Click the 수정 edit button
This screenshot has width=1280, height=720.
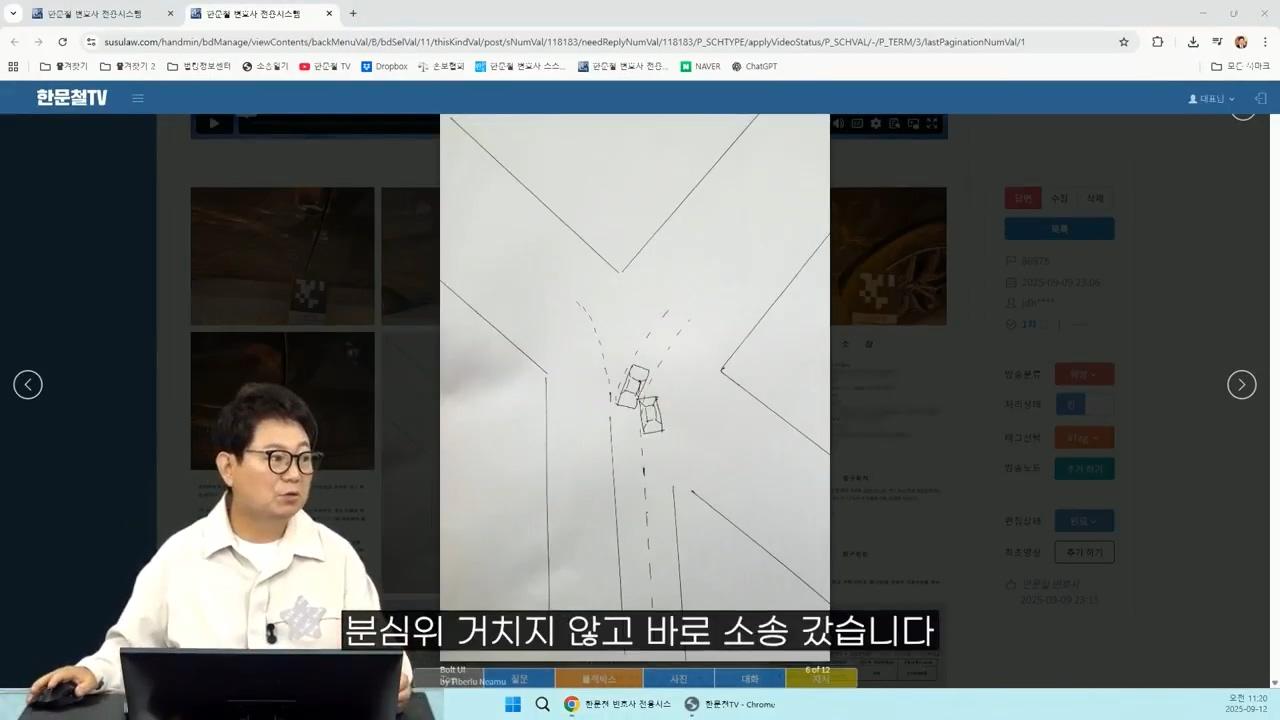pyautogui.click(x=1059, y=198)
